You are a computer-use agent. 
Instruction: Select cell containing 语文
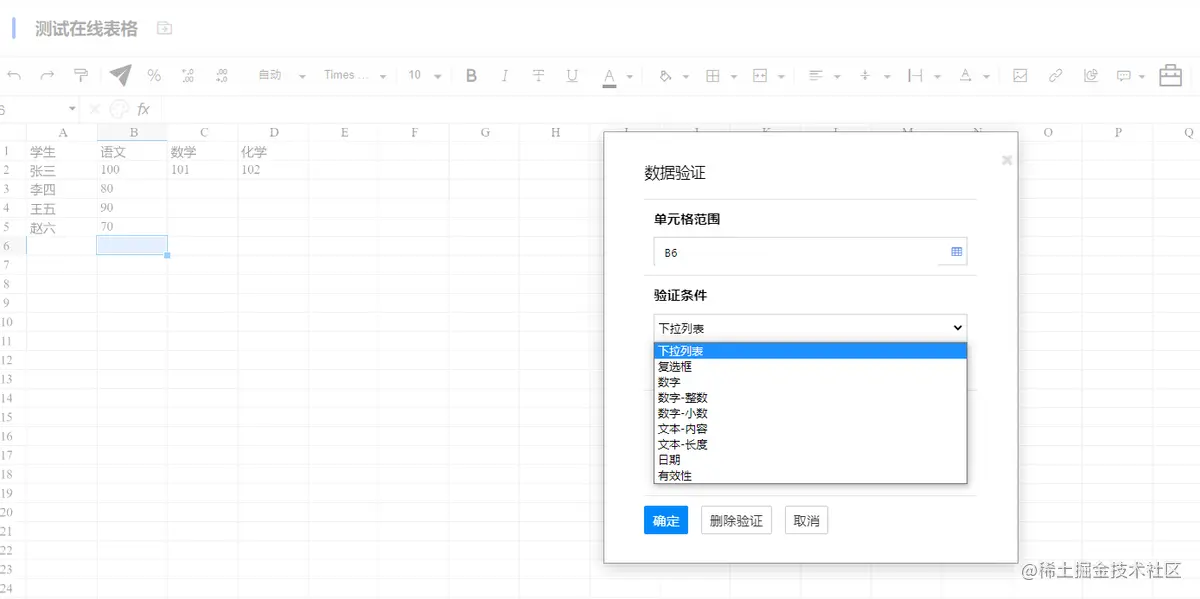coord(132,152)
